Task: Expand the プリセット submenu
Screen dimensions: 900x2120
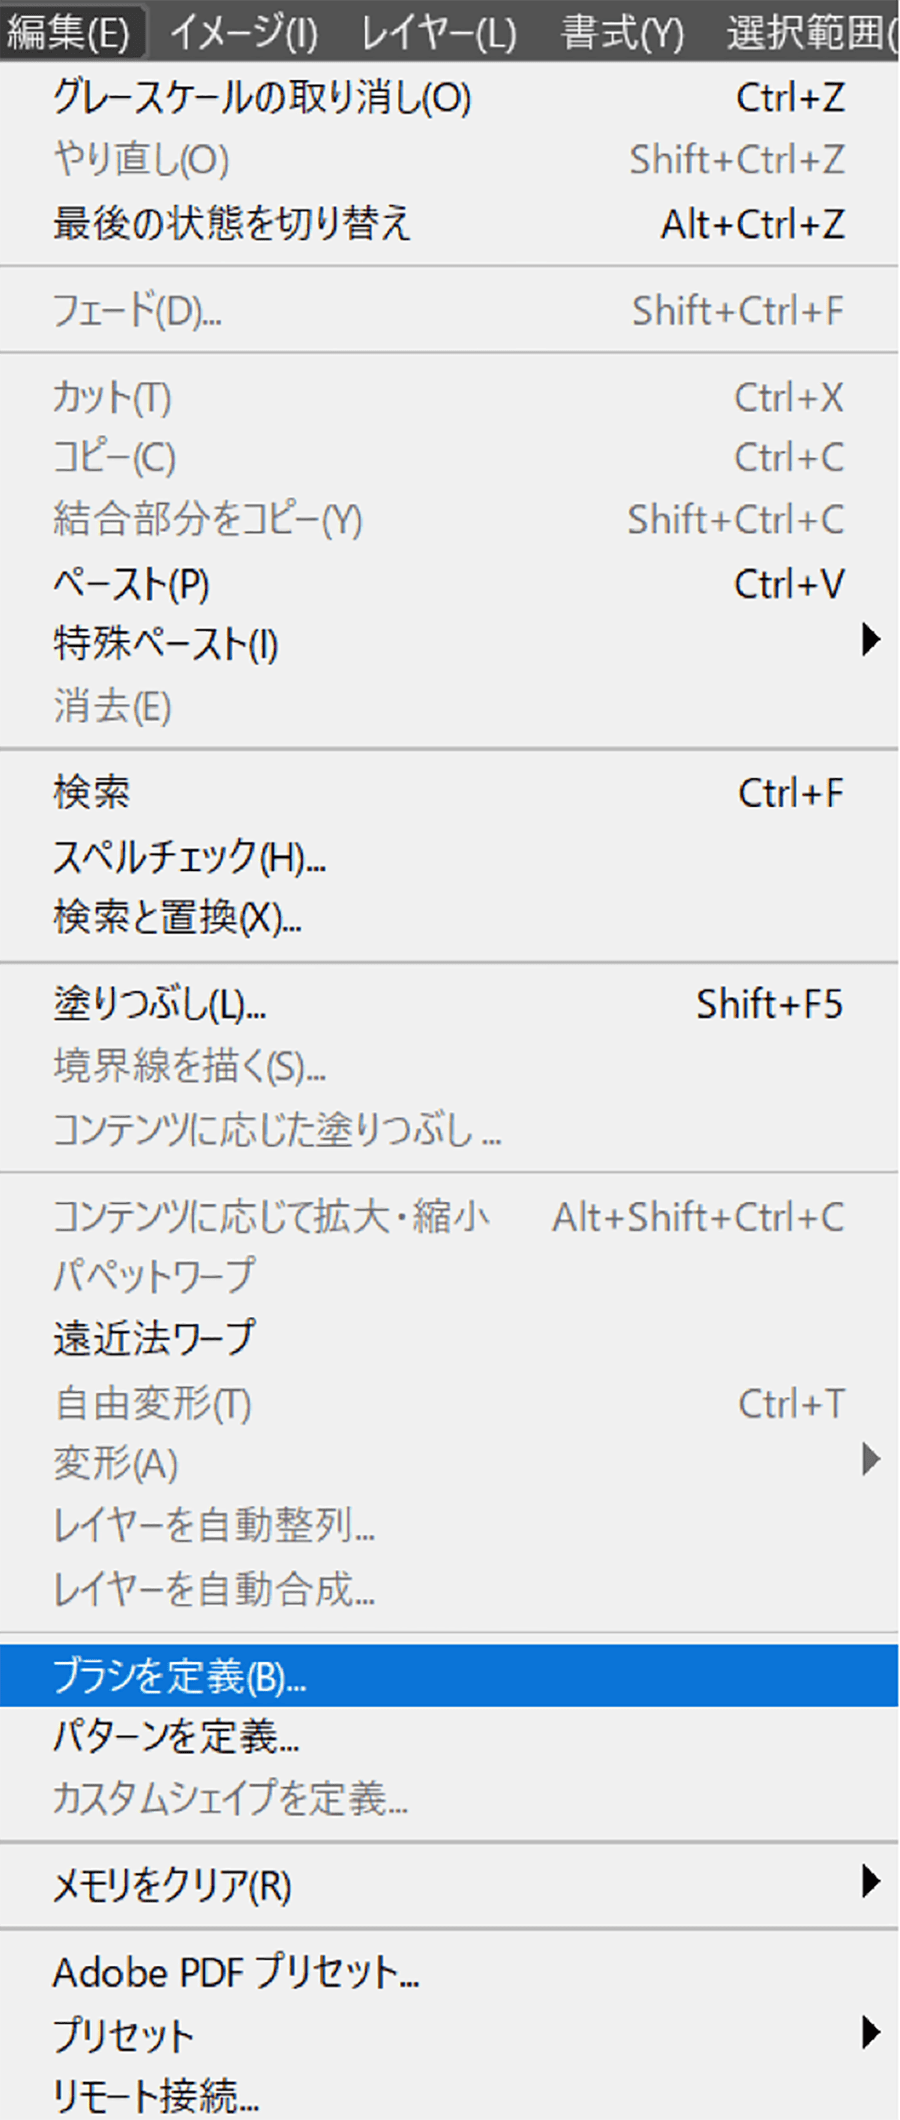Action: tap(124, 2035)
